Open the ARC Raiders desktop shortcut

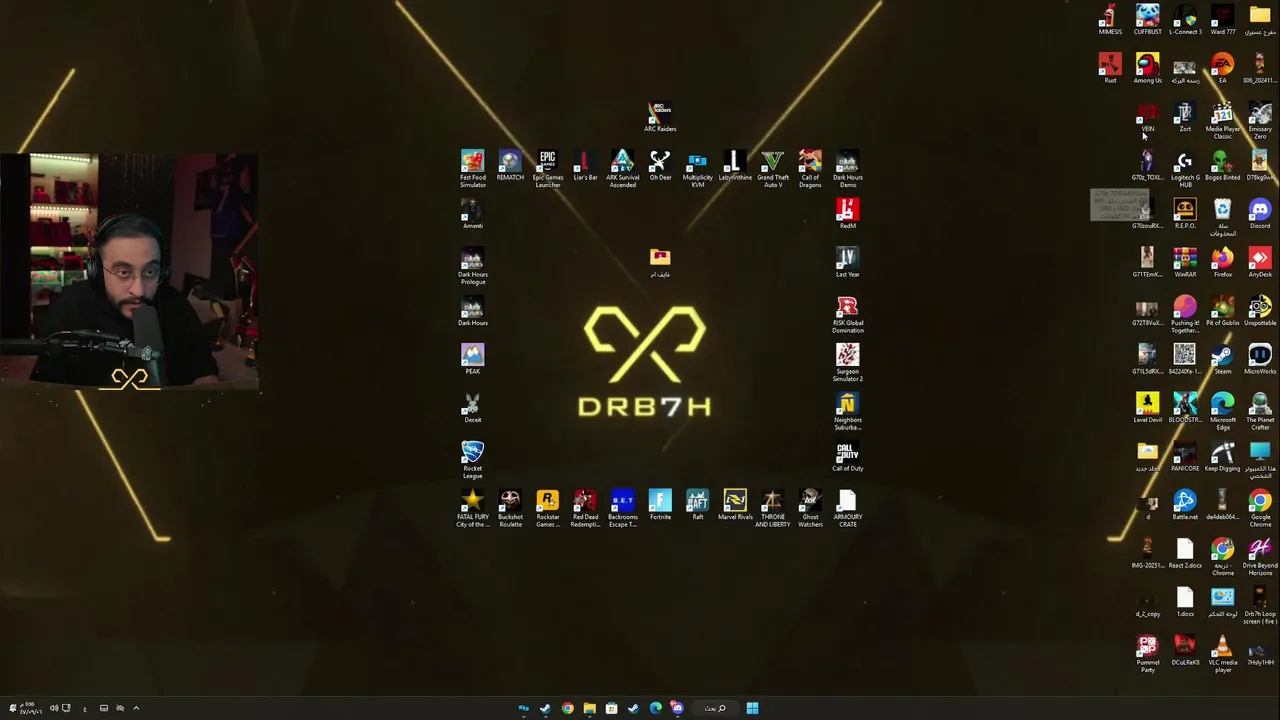point(660,117)
